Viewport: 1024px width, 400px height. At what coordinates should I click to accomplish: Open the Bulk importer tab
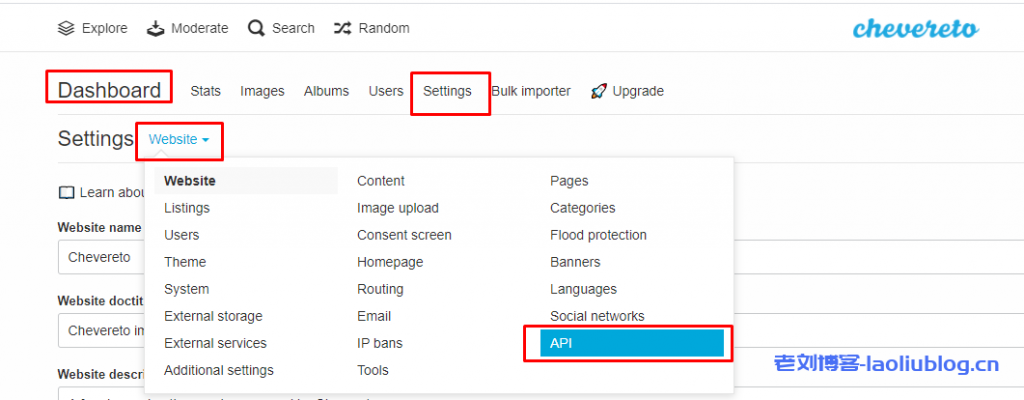tap(531, 91)
